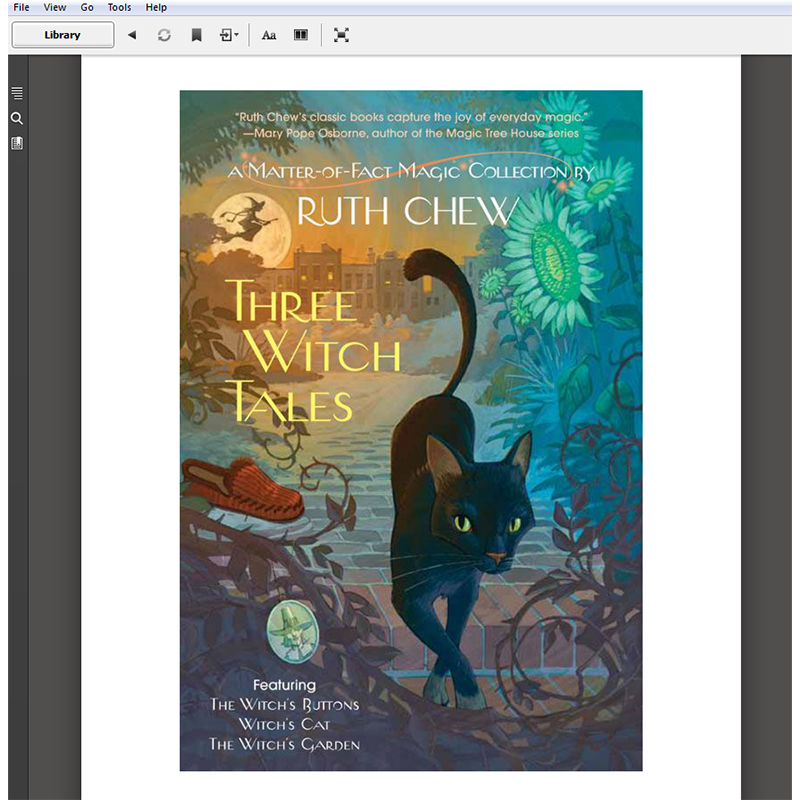The width and height of the screenshot is (800, 800).
Task: Add a bookmark to this page
Action: point(196,35)
